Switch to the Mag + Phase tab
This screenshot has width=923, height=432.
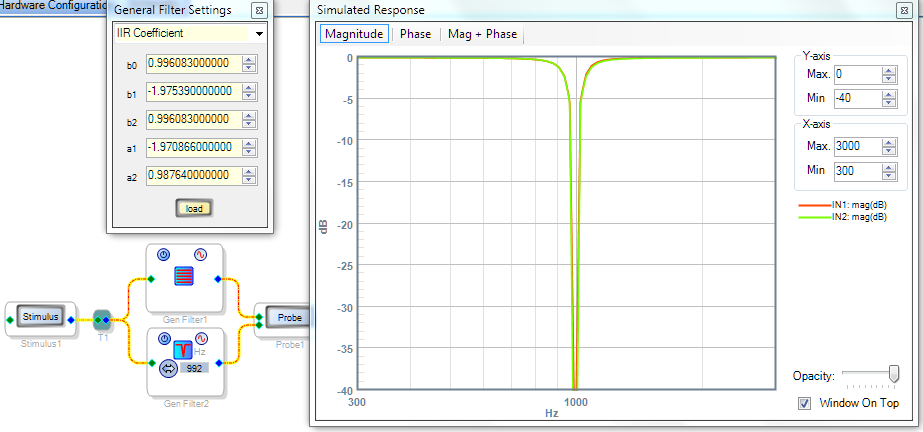pos(482,34)
